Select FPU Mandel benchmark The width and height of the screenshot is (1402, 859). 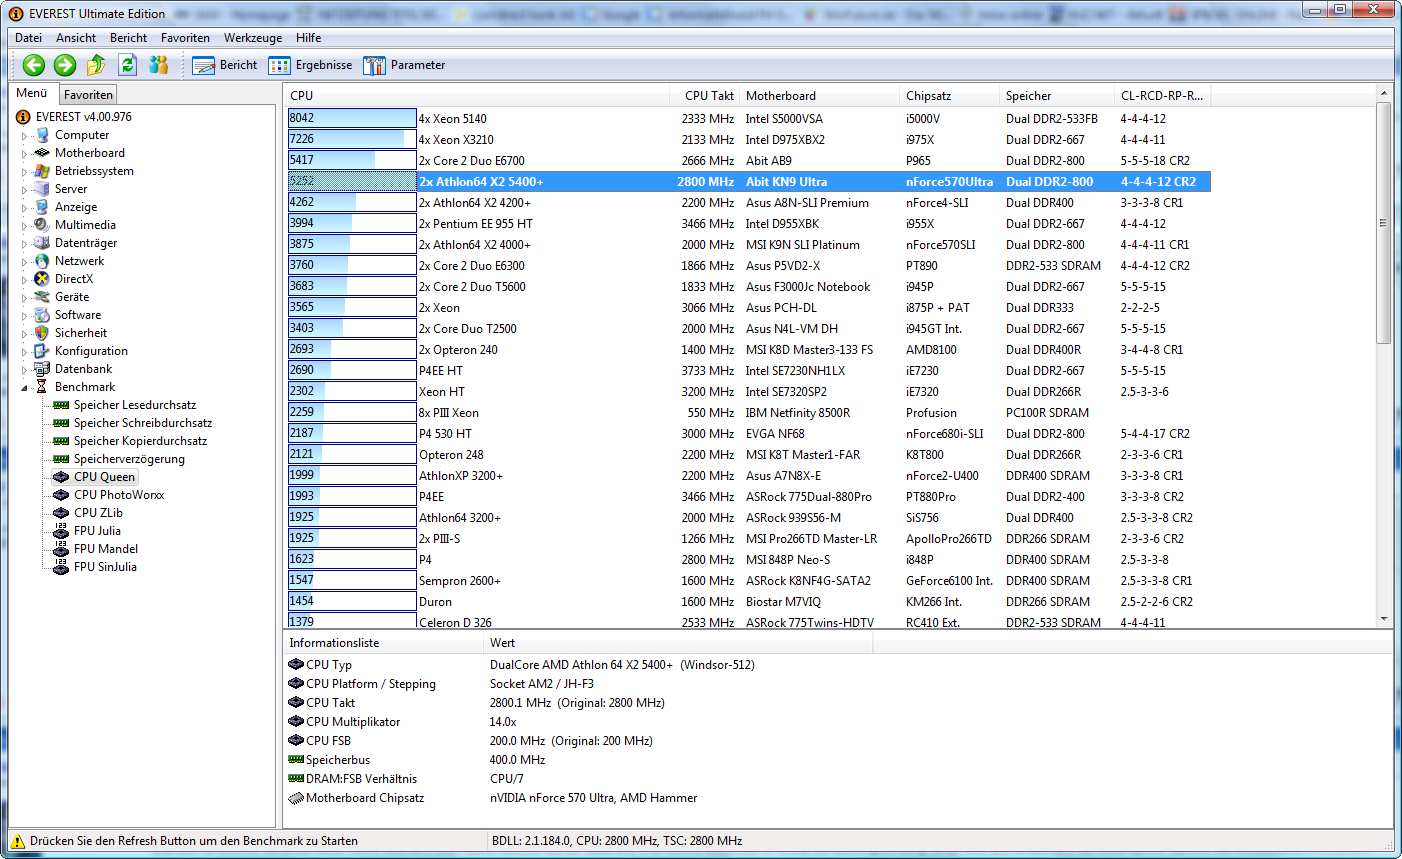click(106, 549)
